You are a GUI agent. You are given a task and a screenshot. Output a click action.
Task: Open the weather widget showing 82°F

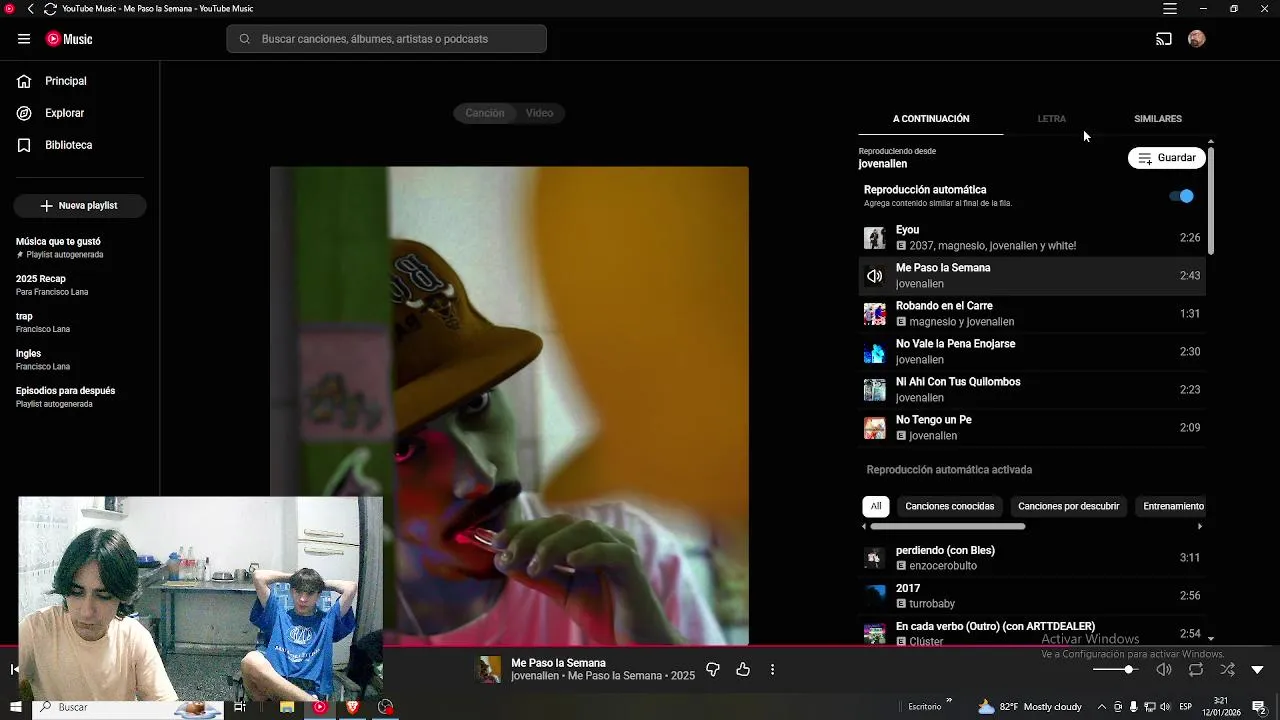[1030, 707]
